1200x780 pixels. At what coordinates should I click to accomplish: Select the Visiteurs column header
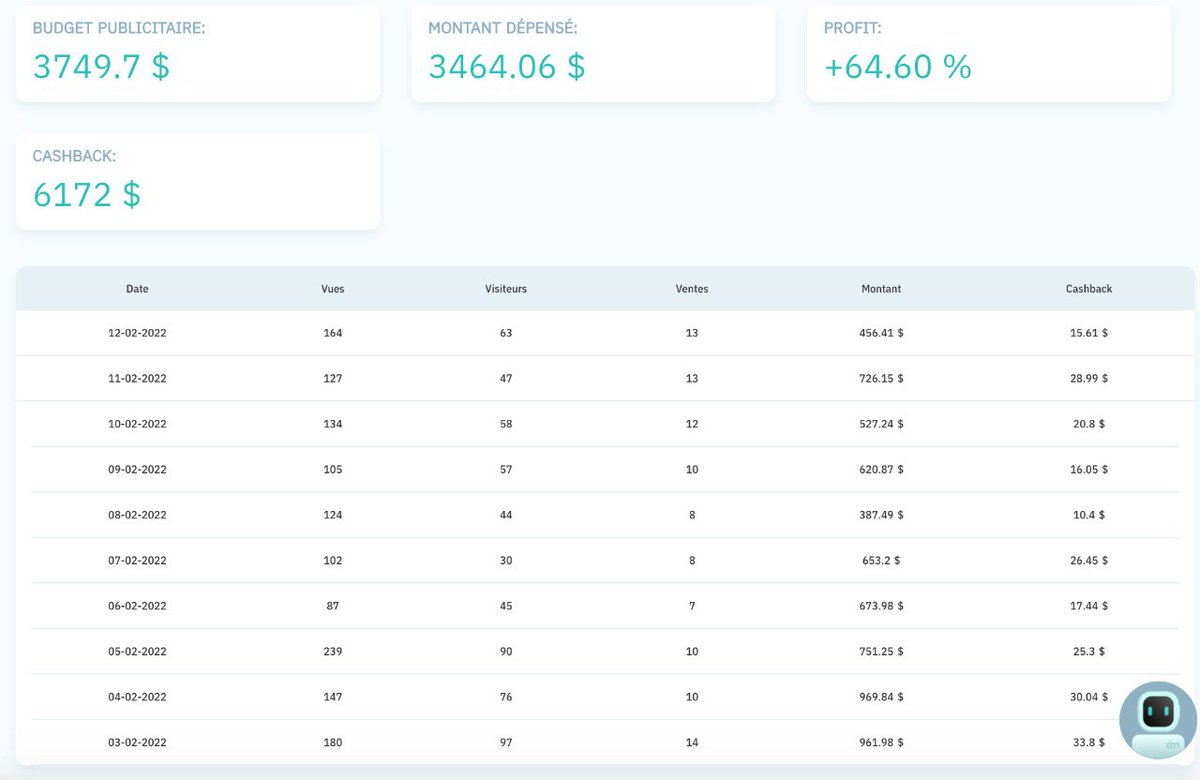coord(506,289)
